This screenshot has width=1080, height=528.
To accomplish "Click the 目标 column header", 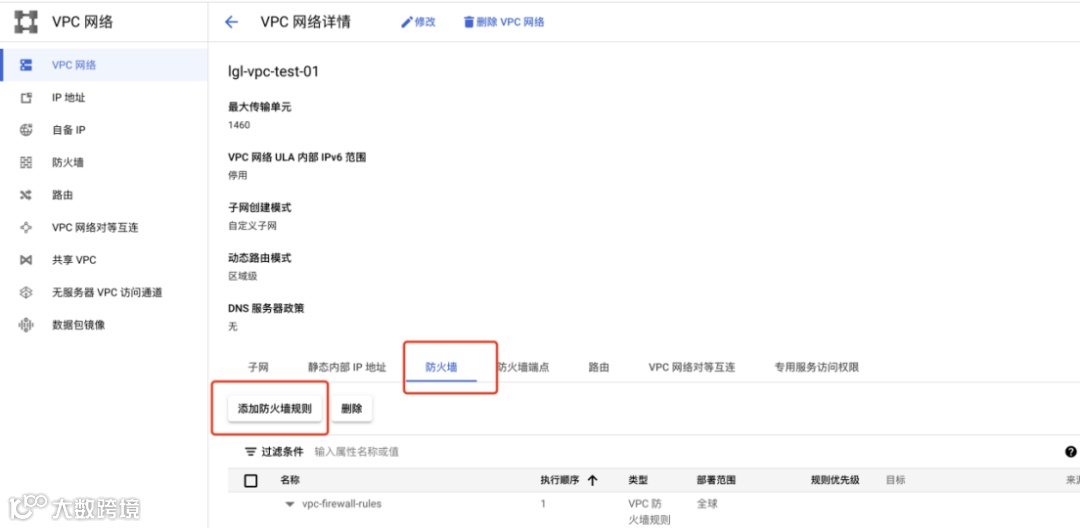I will point(895,481).
